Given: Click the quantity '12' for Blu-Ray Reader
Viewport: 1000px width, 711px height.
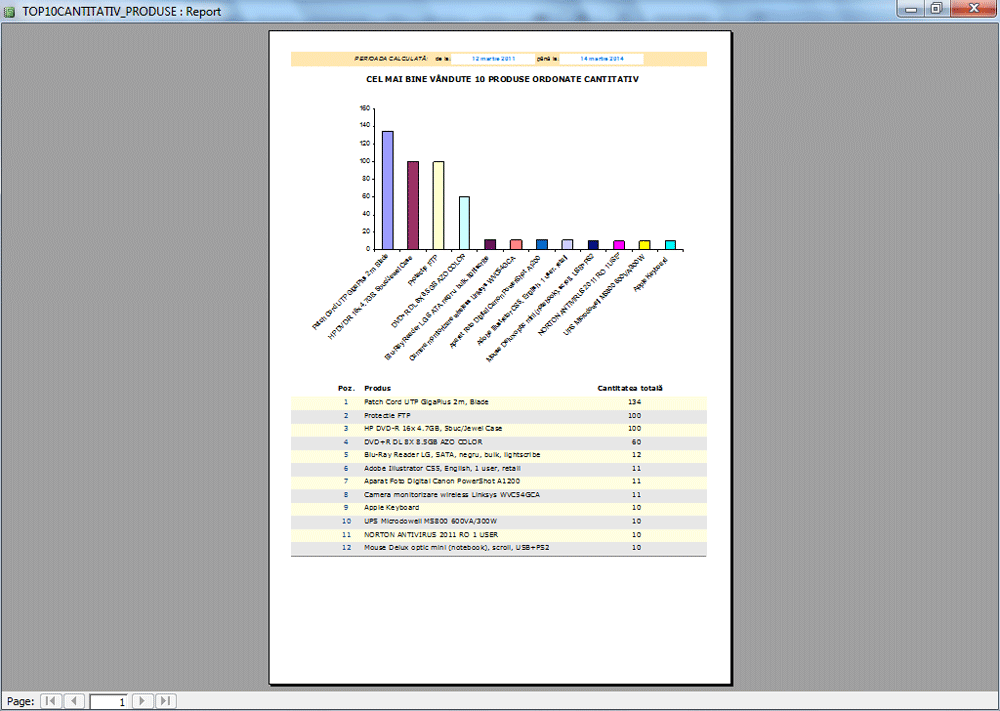Looking at the screenshot, I should (x=636, y=455).
